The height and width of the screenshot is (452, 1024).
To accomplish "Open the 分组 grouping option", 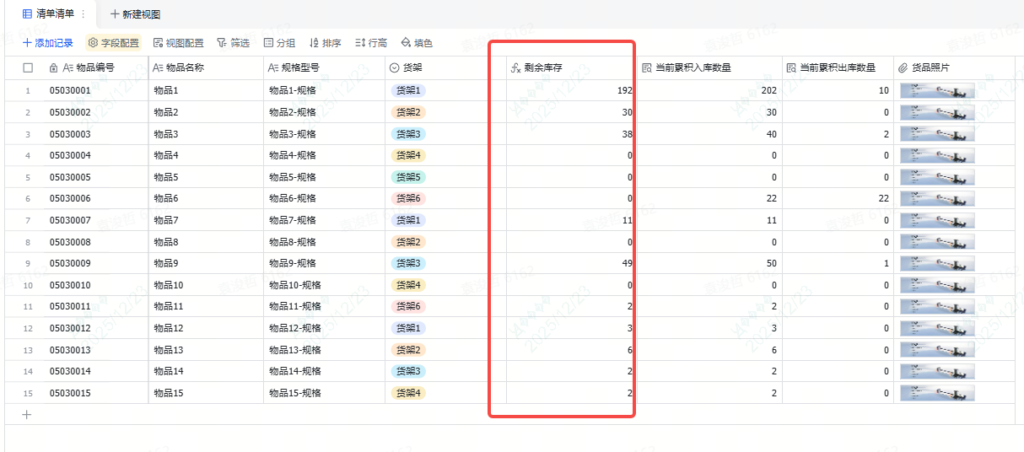I will click(279, 43).
